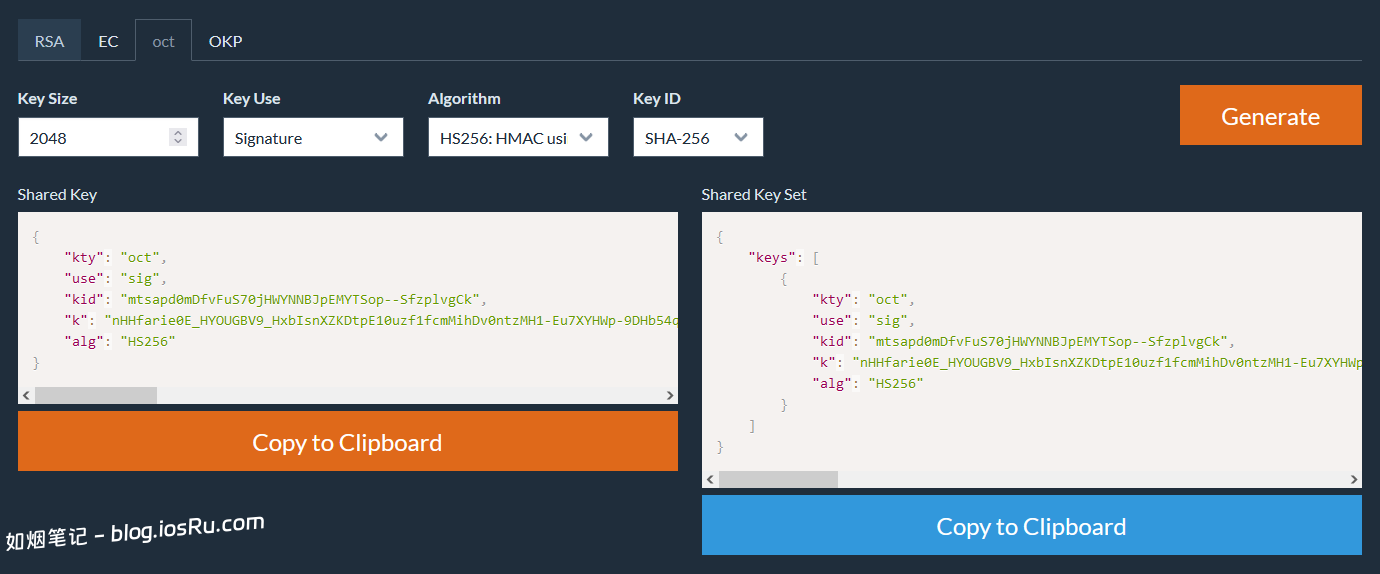
Task: Switch to the OKP tab
Action: [x=225, y=41]
